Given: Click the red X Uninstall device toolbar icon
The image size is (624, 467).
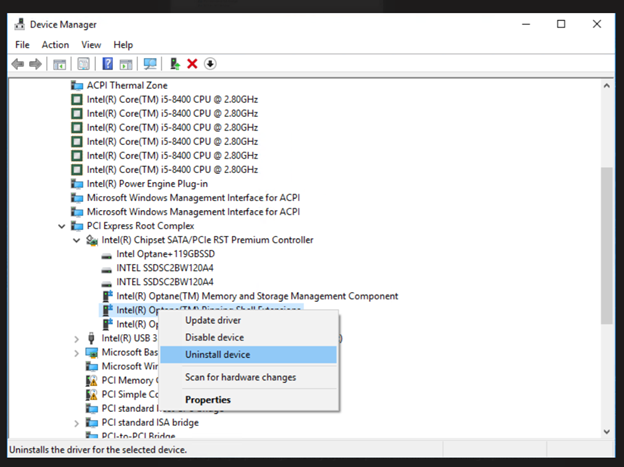Looking at the screenshot, I should (192, 64).
